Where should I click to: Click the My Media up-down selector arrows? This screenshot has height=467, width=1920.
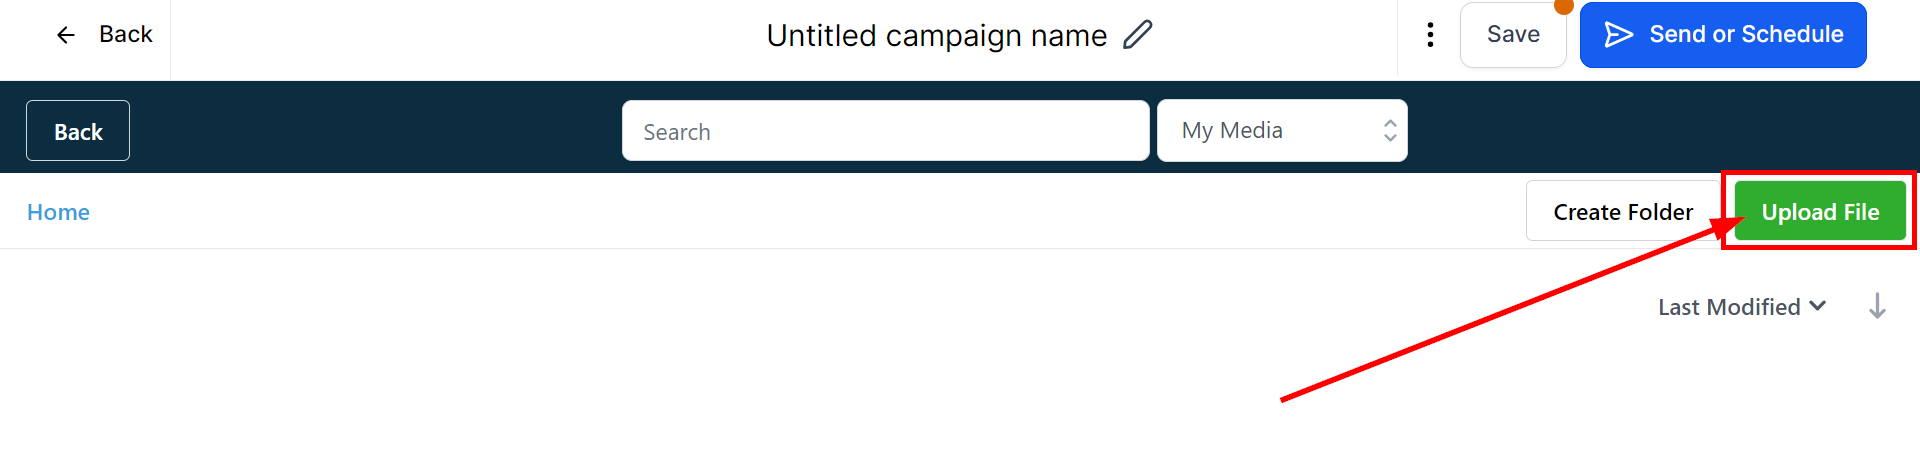pyautogui.click(x=1389, y=130)
